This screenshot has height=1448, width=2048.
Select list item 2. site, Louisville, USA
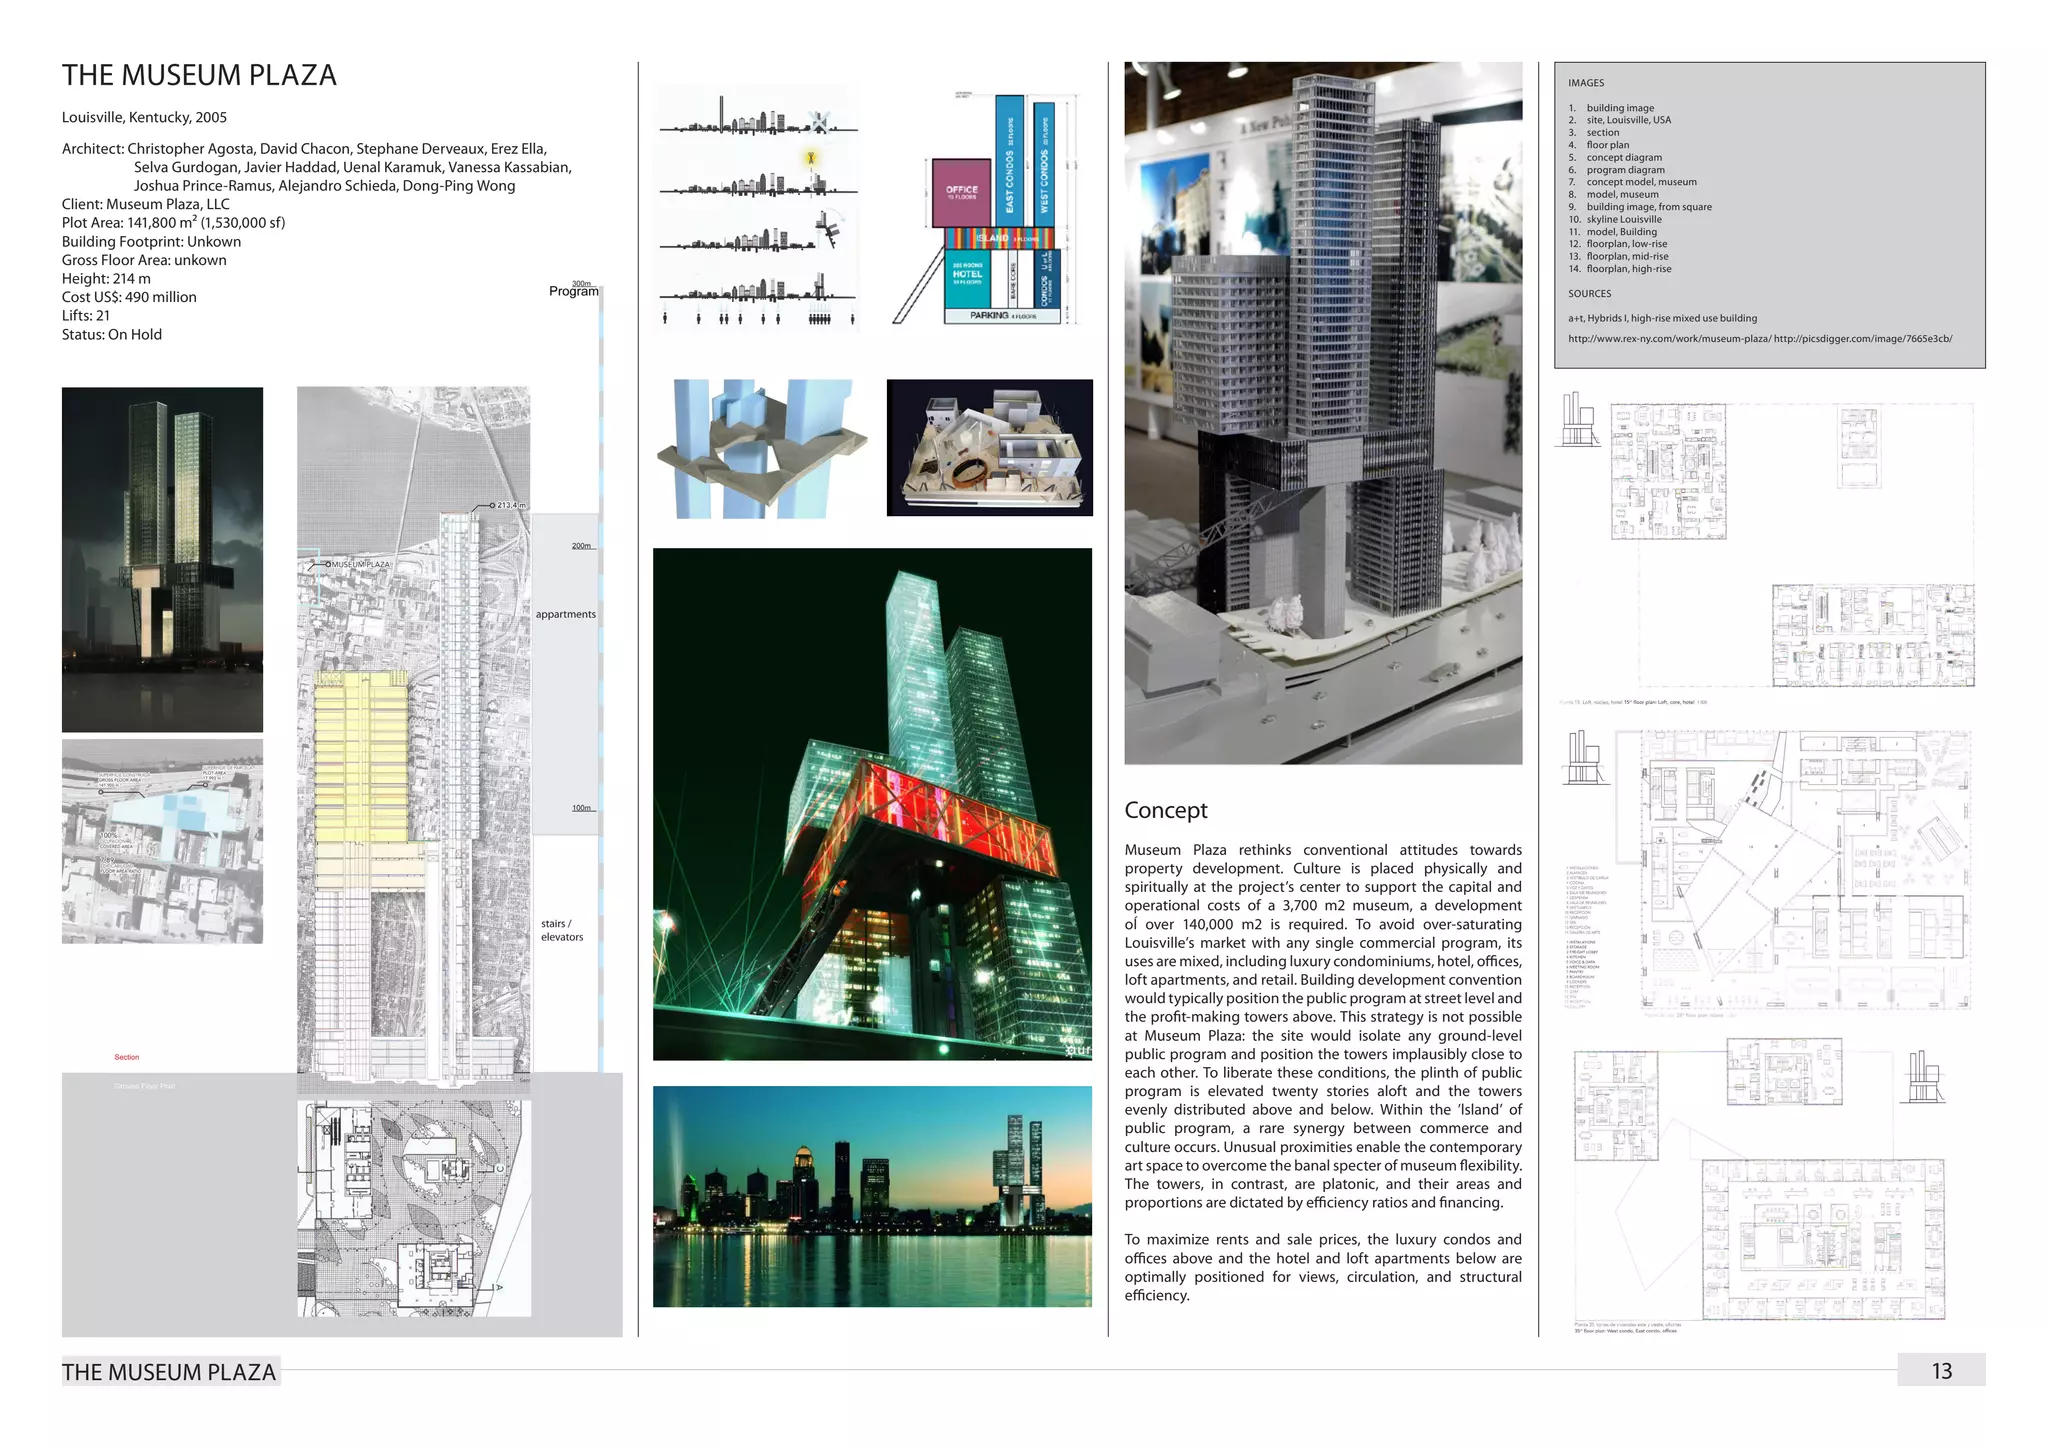coord(1620,120)
